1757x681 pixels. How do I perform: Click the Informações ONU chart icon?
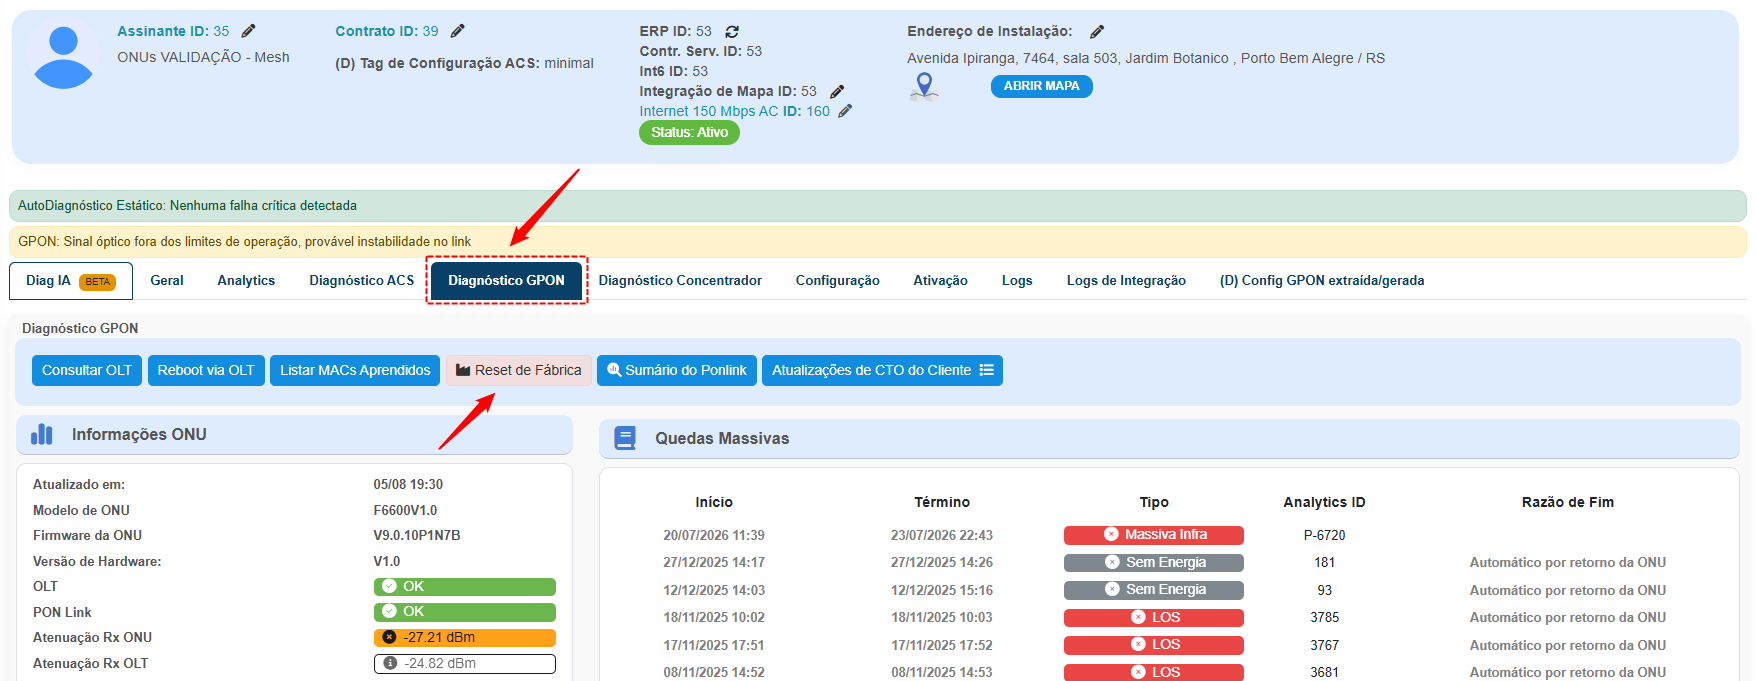(x=42, y=434)
